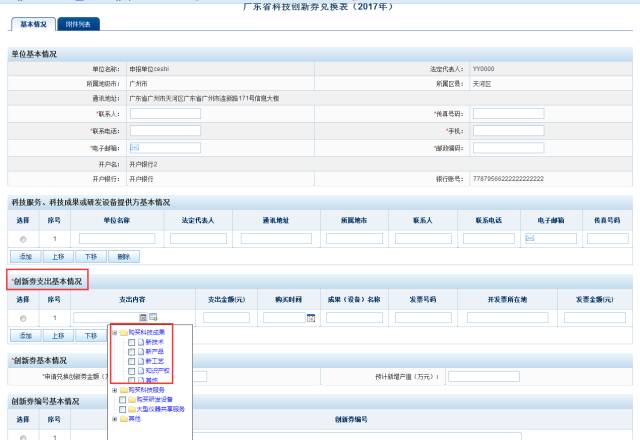Click the 购买科技服务 folder icon
Image resolution: width=640 pixels, height=440 pixels.
click(123, 390)
